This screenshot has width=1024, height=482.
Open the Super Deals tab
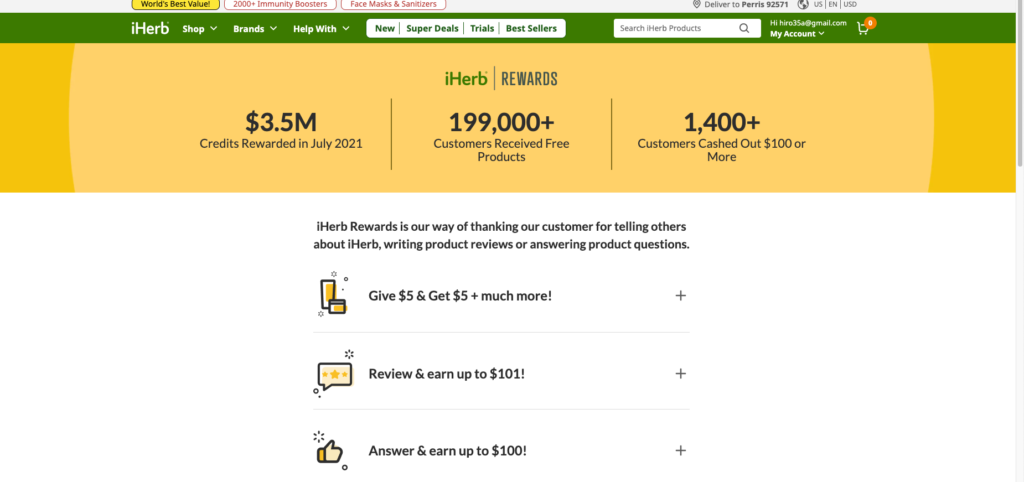tap(432, 28)
